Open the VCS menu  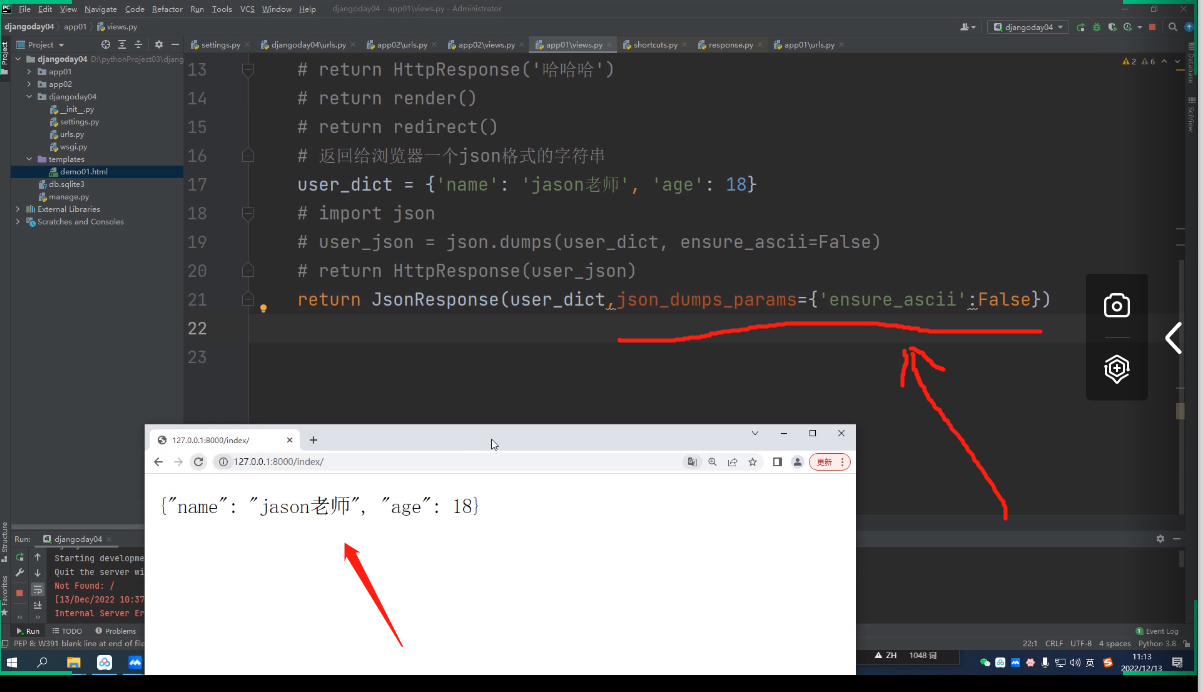[x=247, y=9]
